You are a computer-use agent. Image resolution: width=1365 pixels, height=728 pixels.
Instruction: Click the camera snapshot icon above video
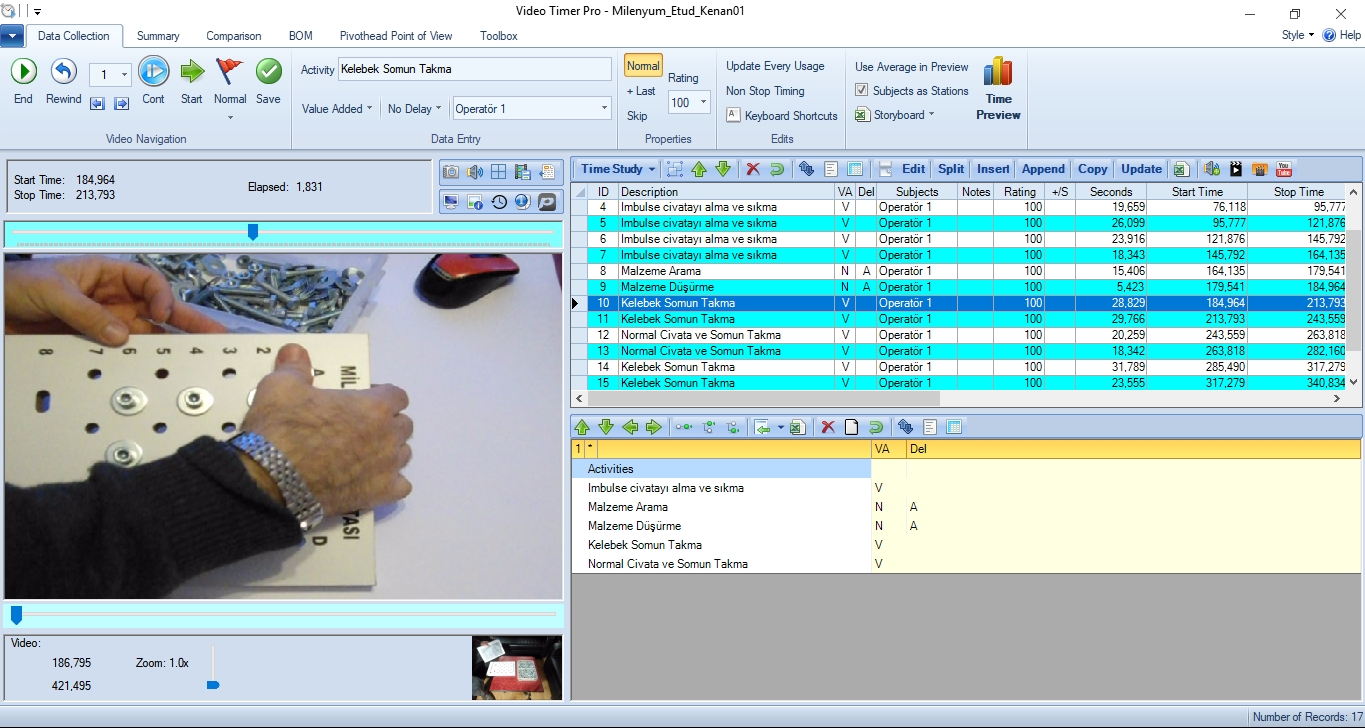(451, 172)
